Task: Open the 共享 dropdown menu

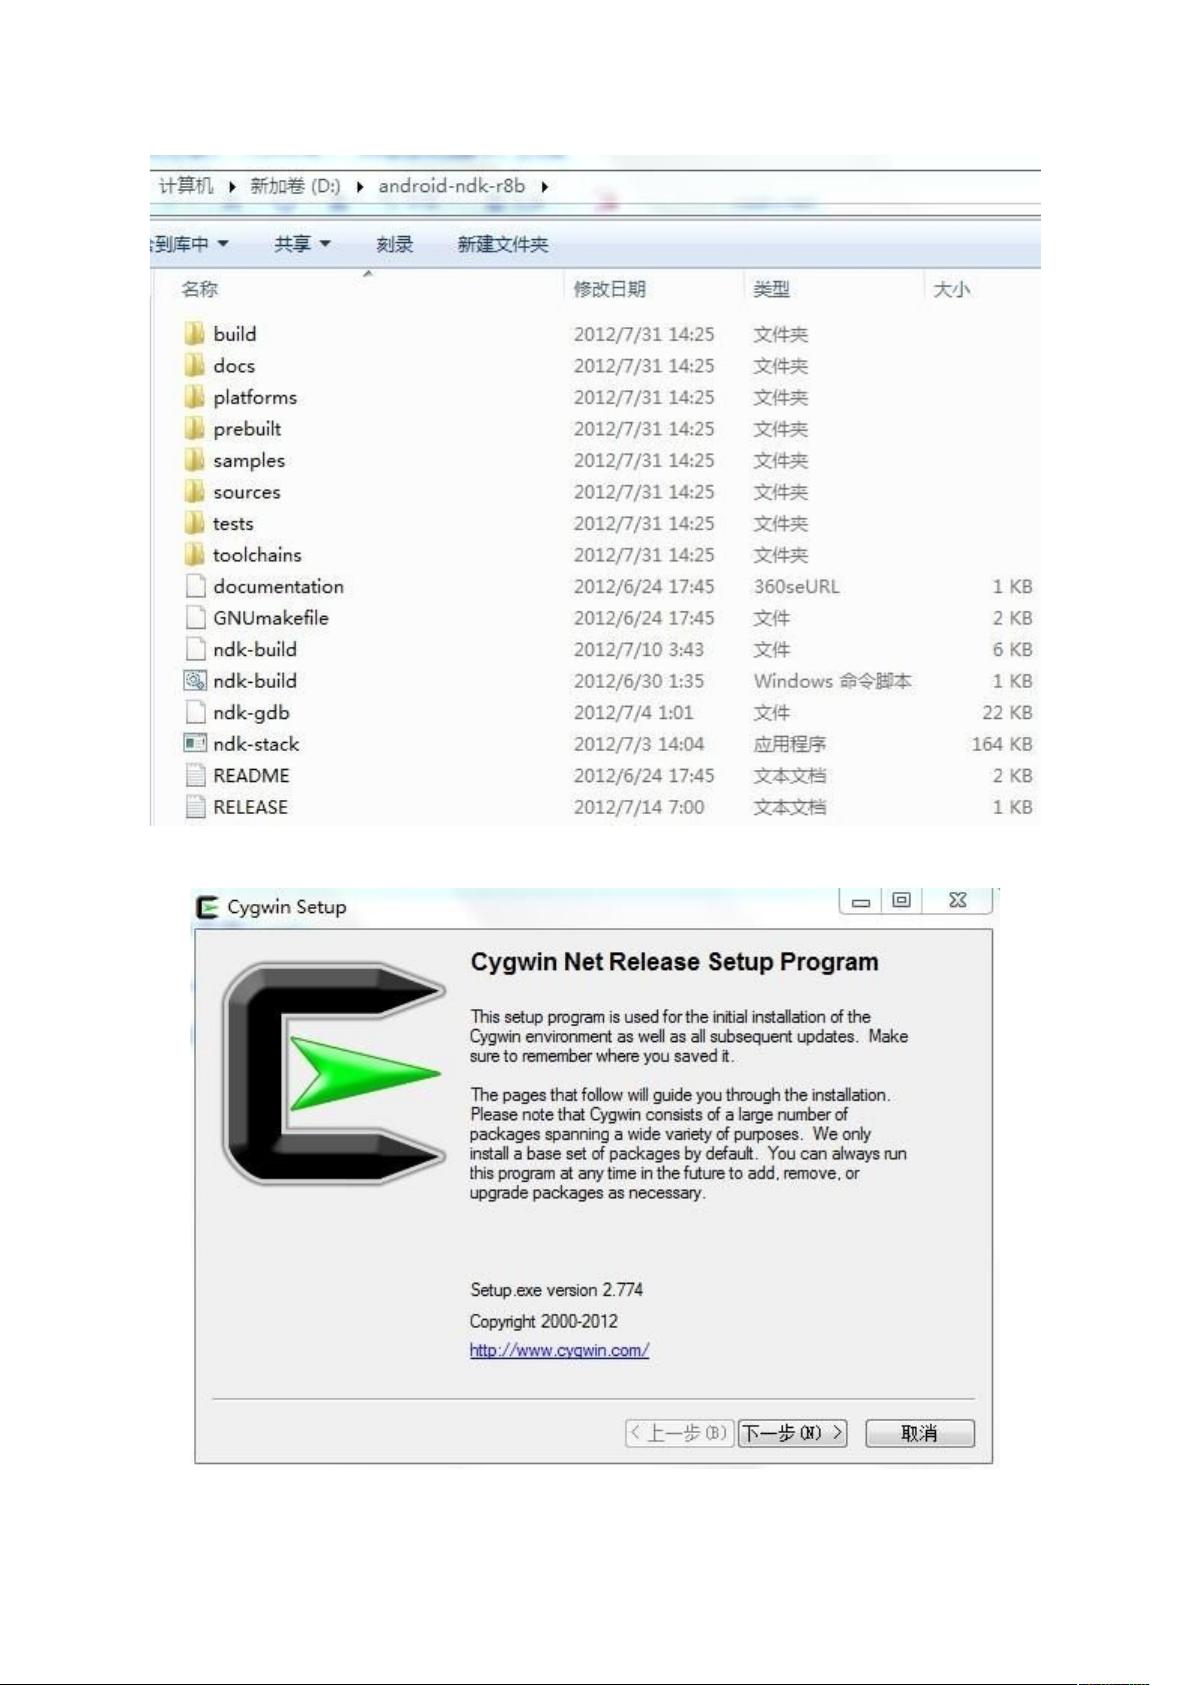Action: point(302,243)
